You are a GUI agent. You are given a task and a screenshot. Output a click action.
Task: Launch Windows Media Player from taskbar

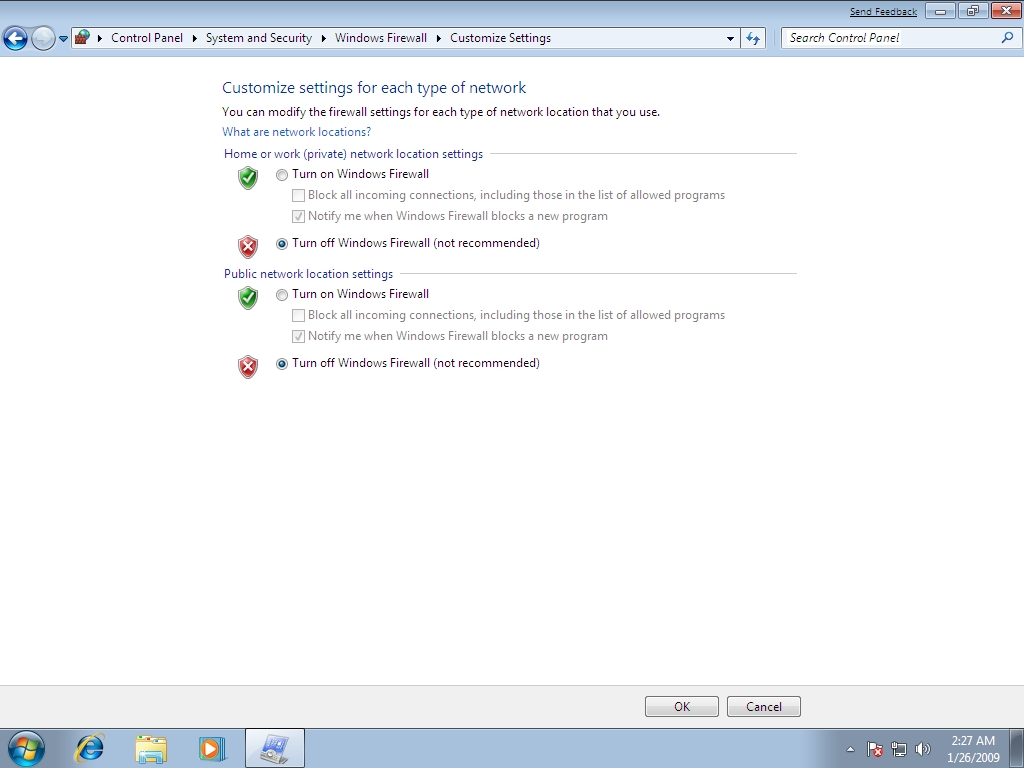click(212, 748)
